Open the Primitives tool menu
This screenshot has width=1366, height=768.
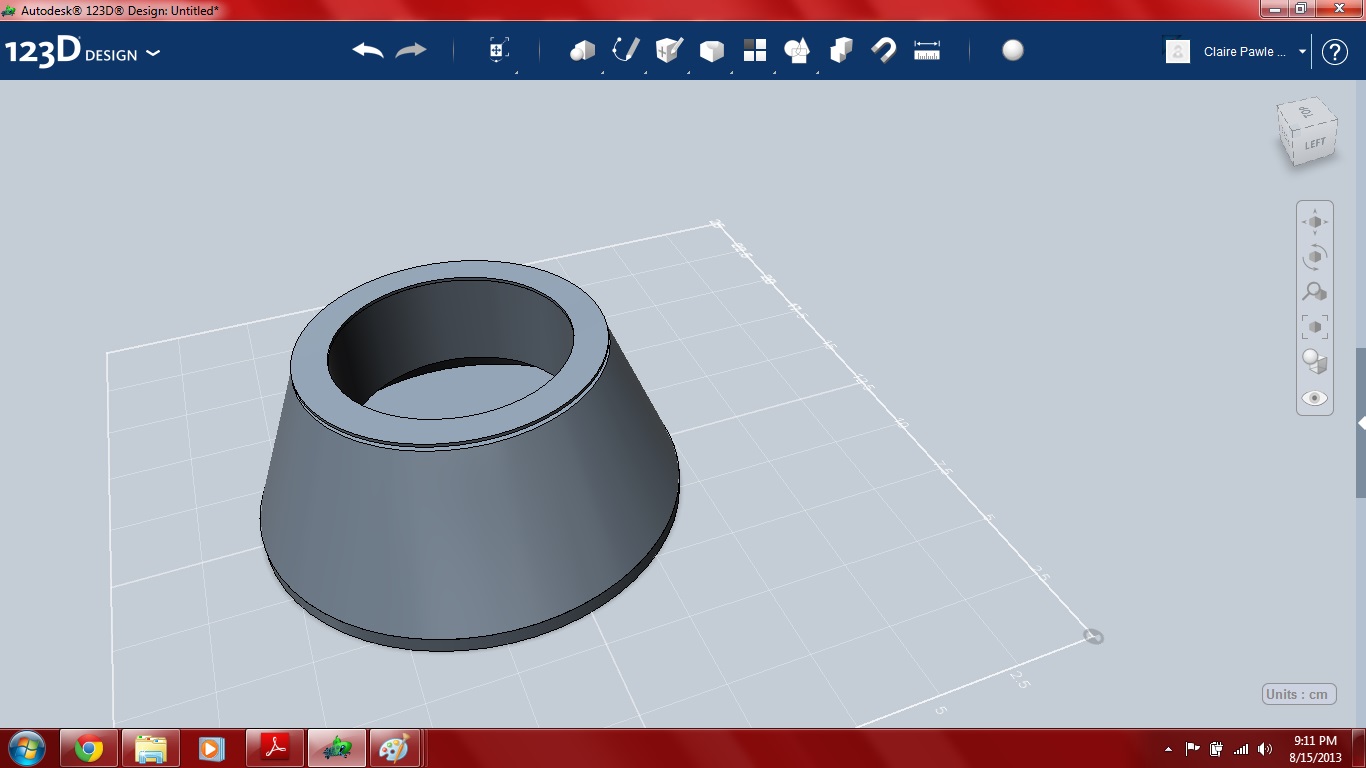click(x=583, y=50)
